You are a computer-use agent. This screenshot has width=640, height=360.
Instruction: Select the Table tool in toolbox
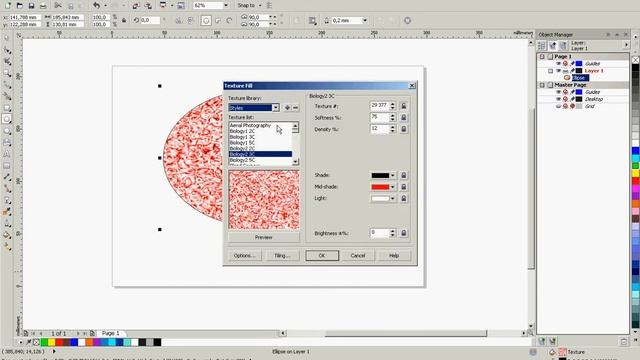point(7,166)
